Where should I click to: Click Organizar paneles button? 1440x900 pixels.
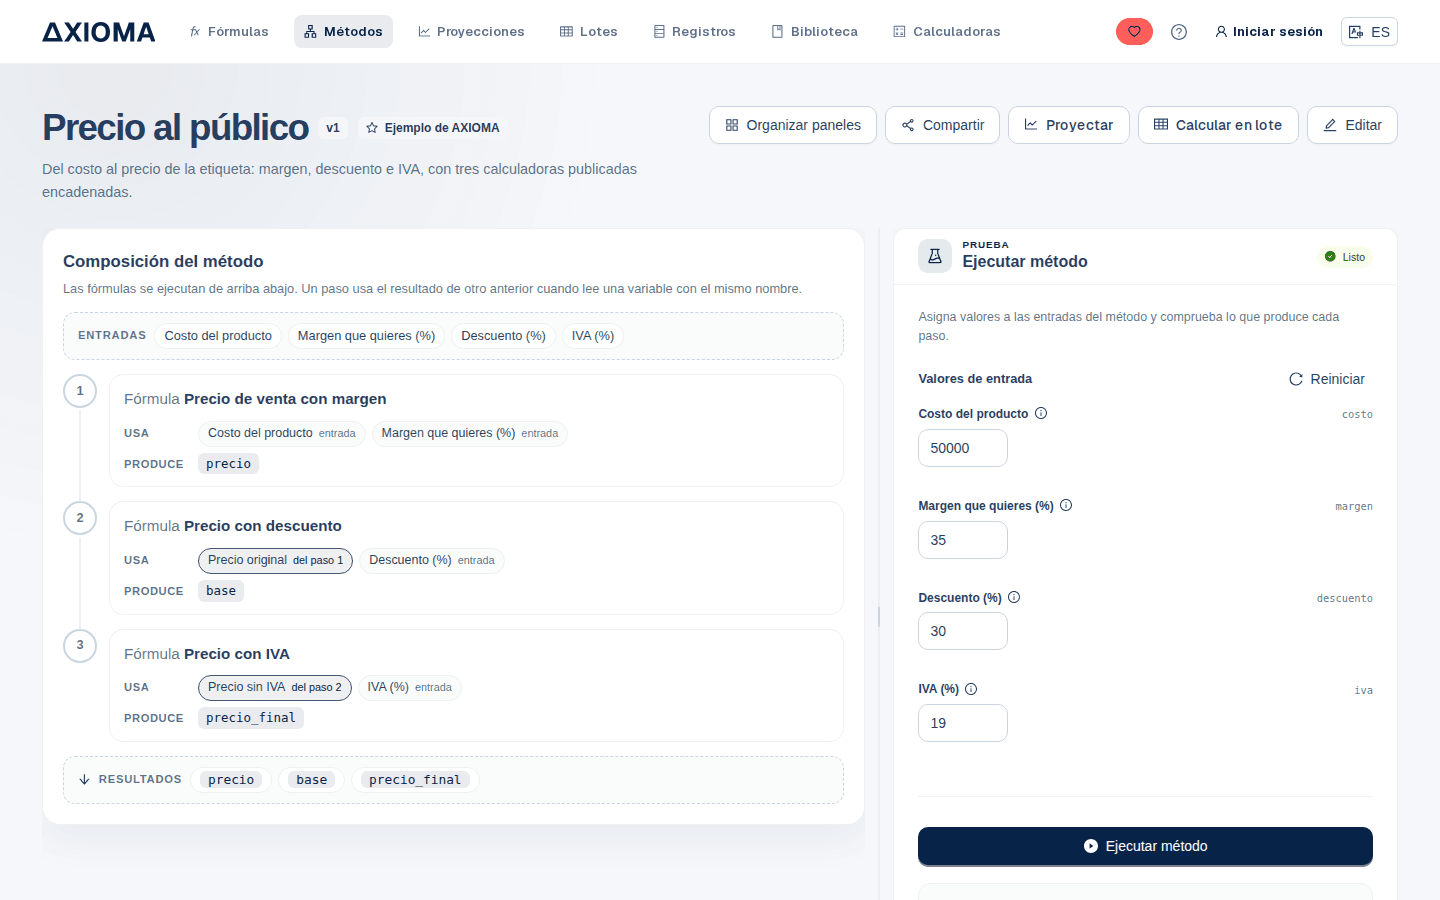pos(793,125)
